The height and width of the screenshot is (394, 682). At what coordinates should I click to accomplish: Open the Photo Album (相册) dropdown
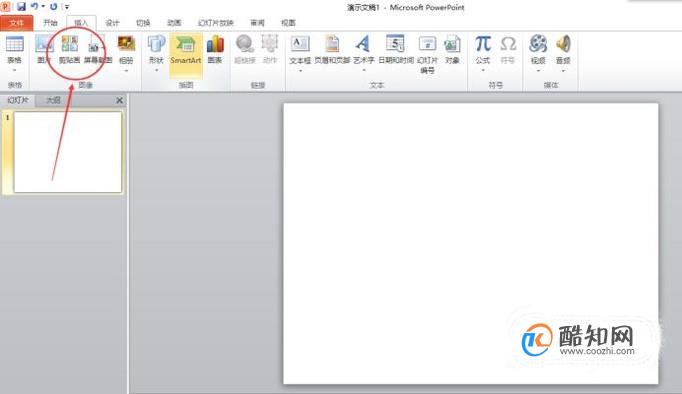[126, 70]
